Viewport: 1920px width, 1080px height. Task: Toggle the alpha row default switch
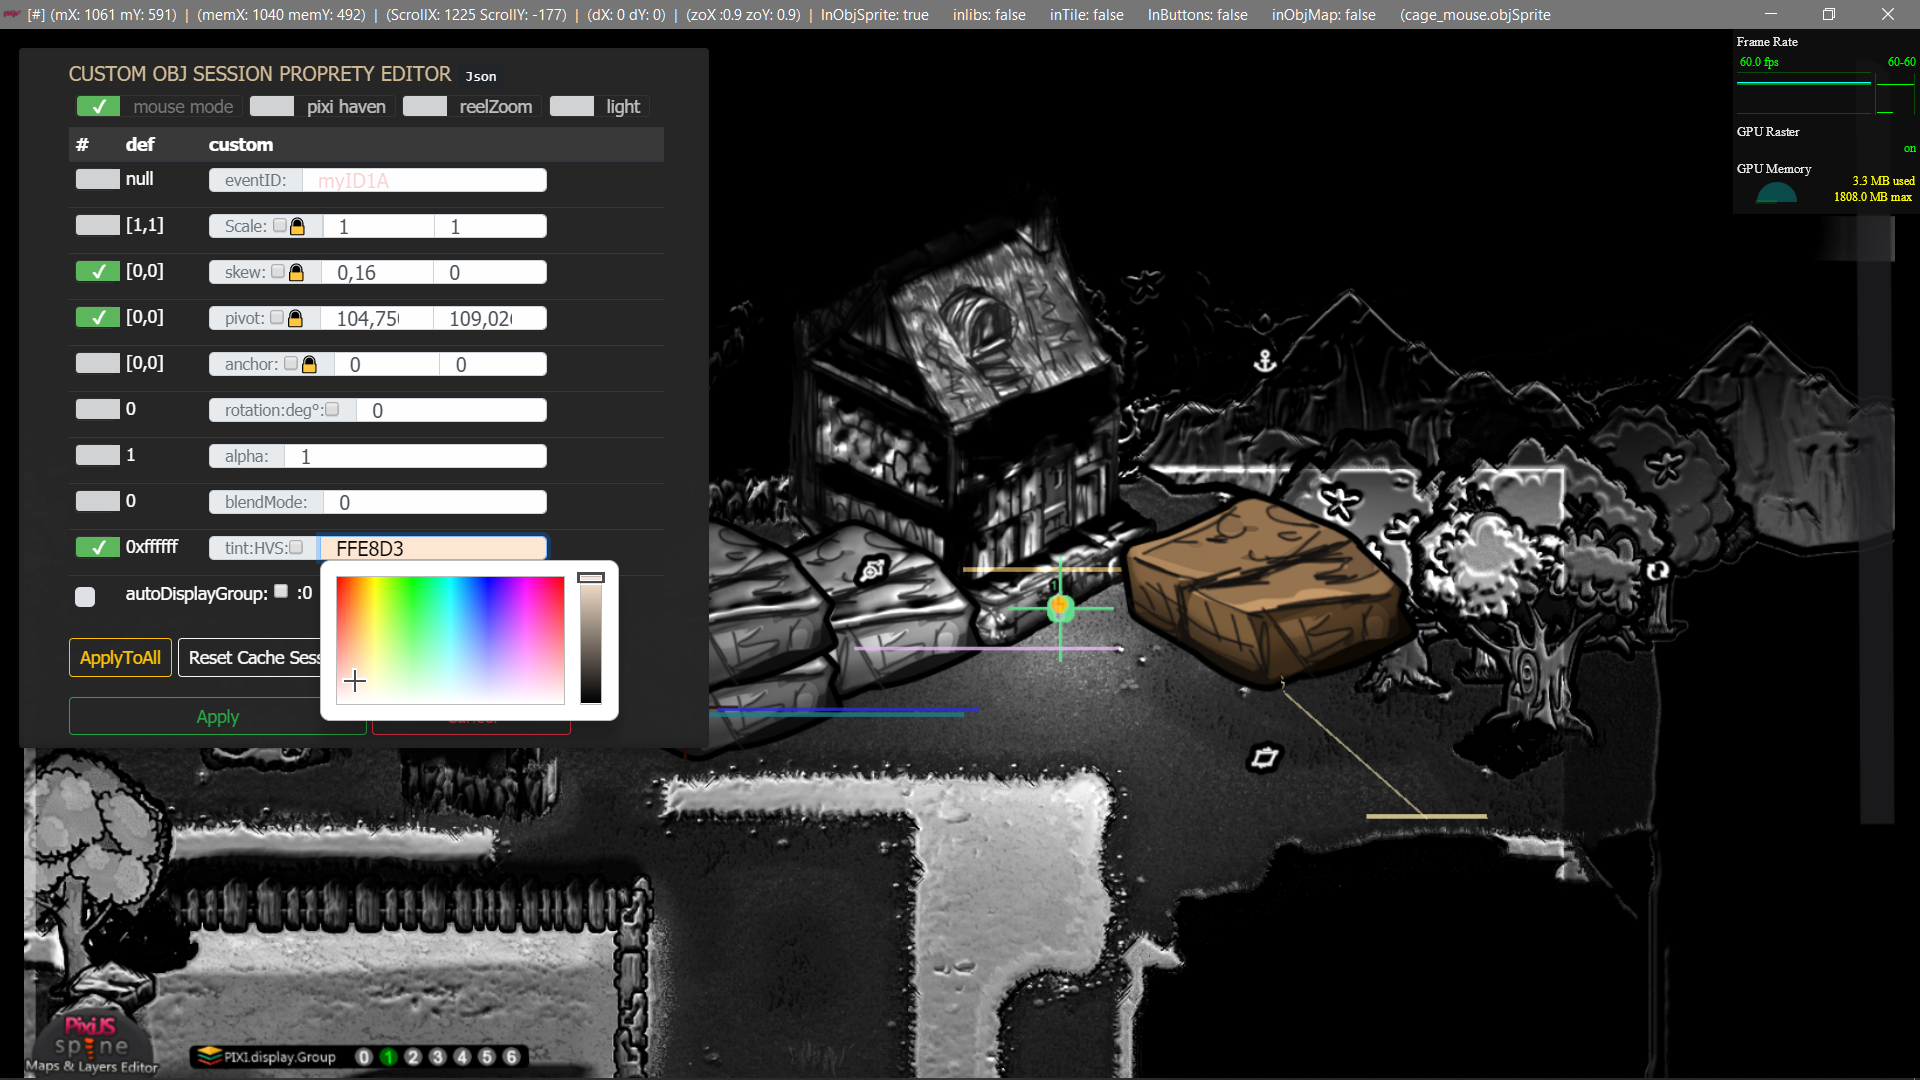click(x=98, y=456)
